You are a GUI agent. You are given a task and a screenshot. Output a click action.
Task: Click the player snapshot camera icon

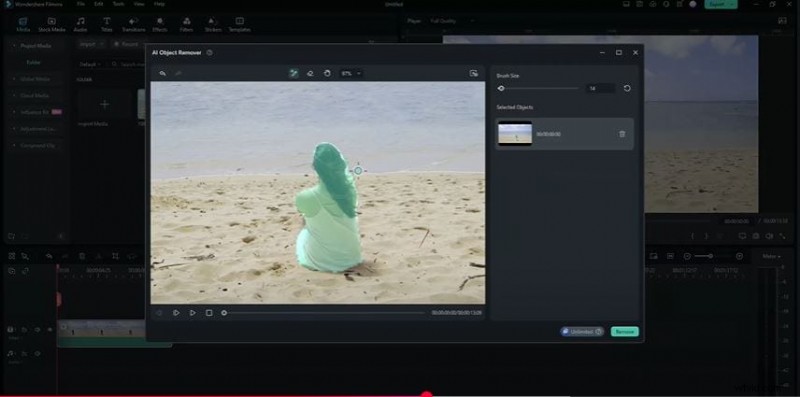tap(756, 236)
